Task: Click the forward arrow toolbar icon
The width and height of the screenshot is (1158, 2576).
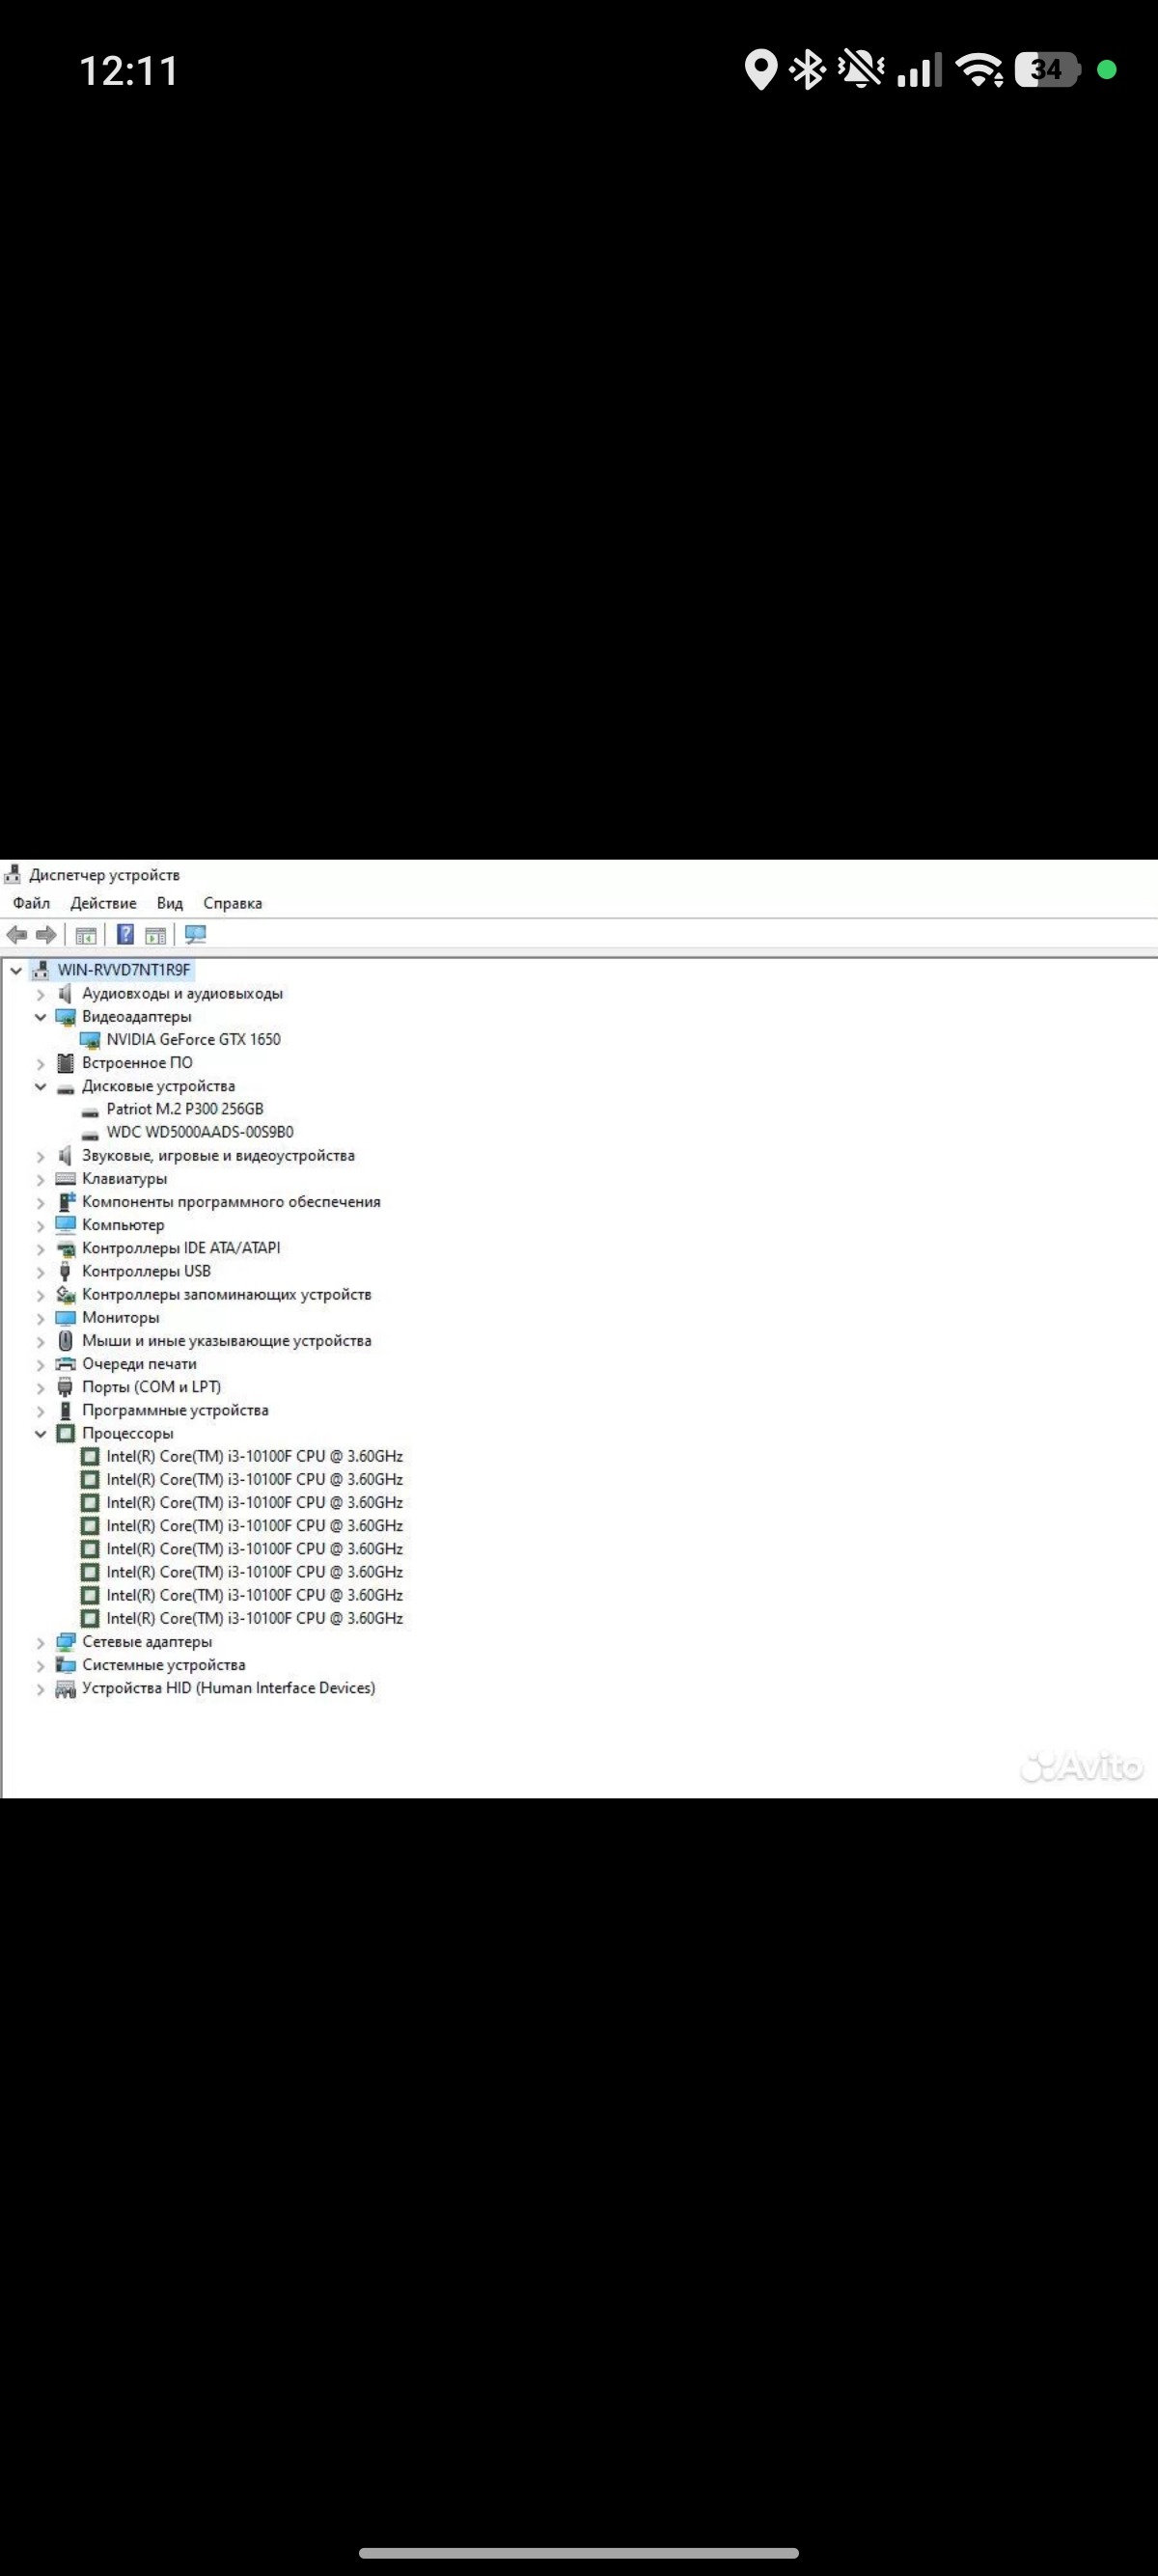Action: tap(46, 935)
